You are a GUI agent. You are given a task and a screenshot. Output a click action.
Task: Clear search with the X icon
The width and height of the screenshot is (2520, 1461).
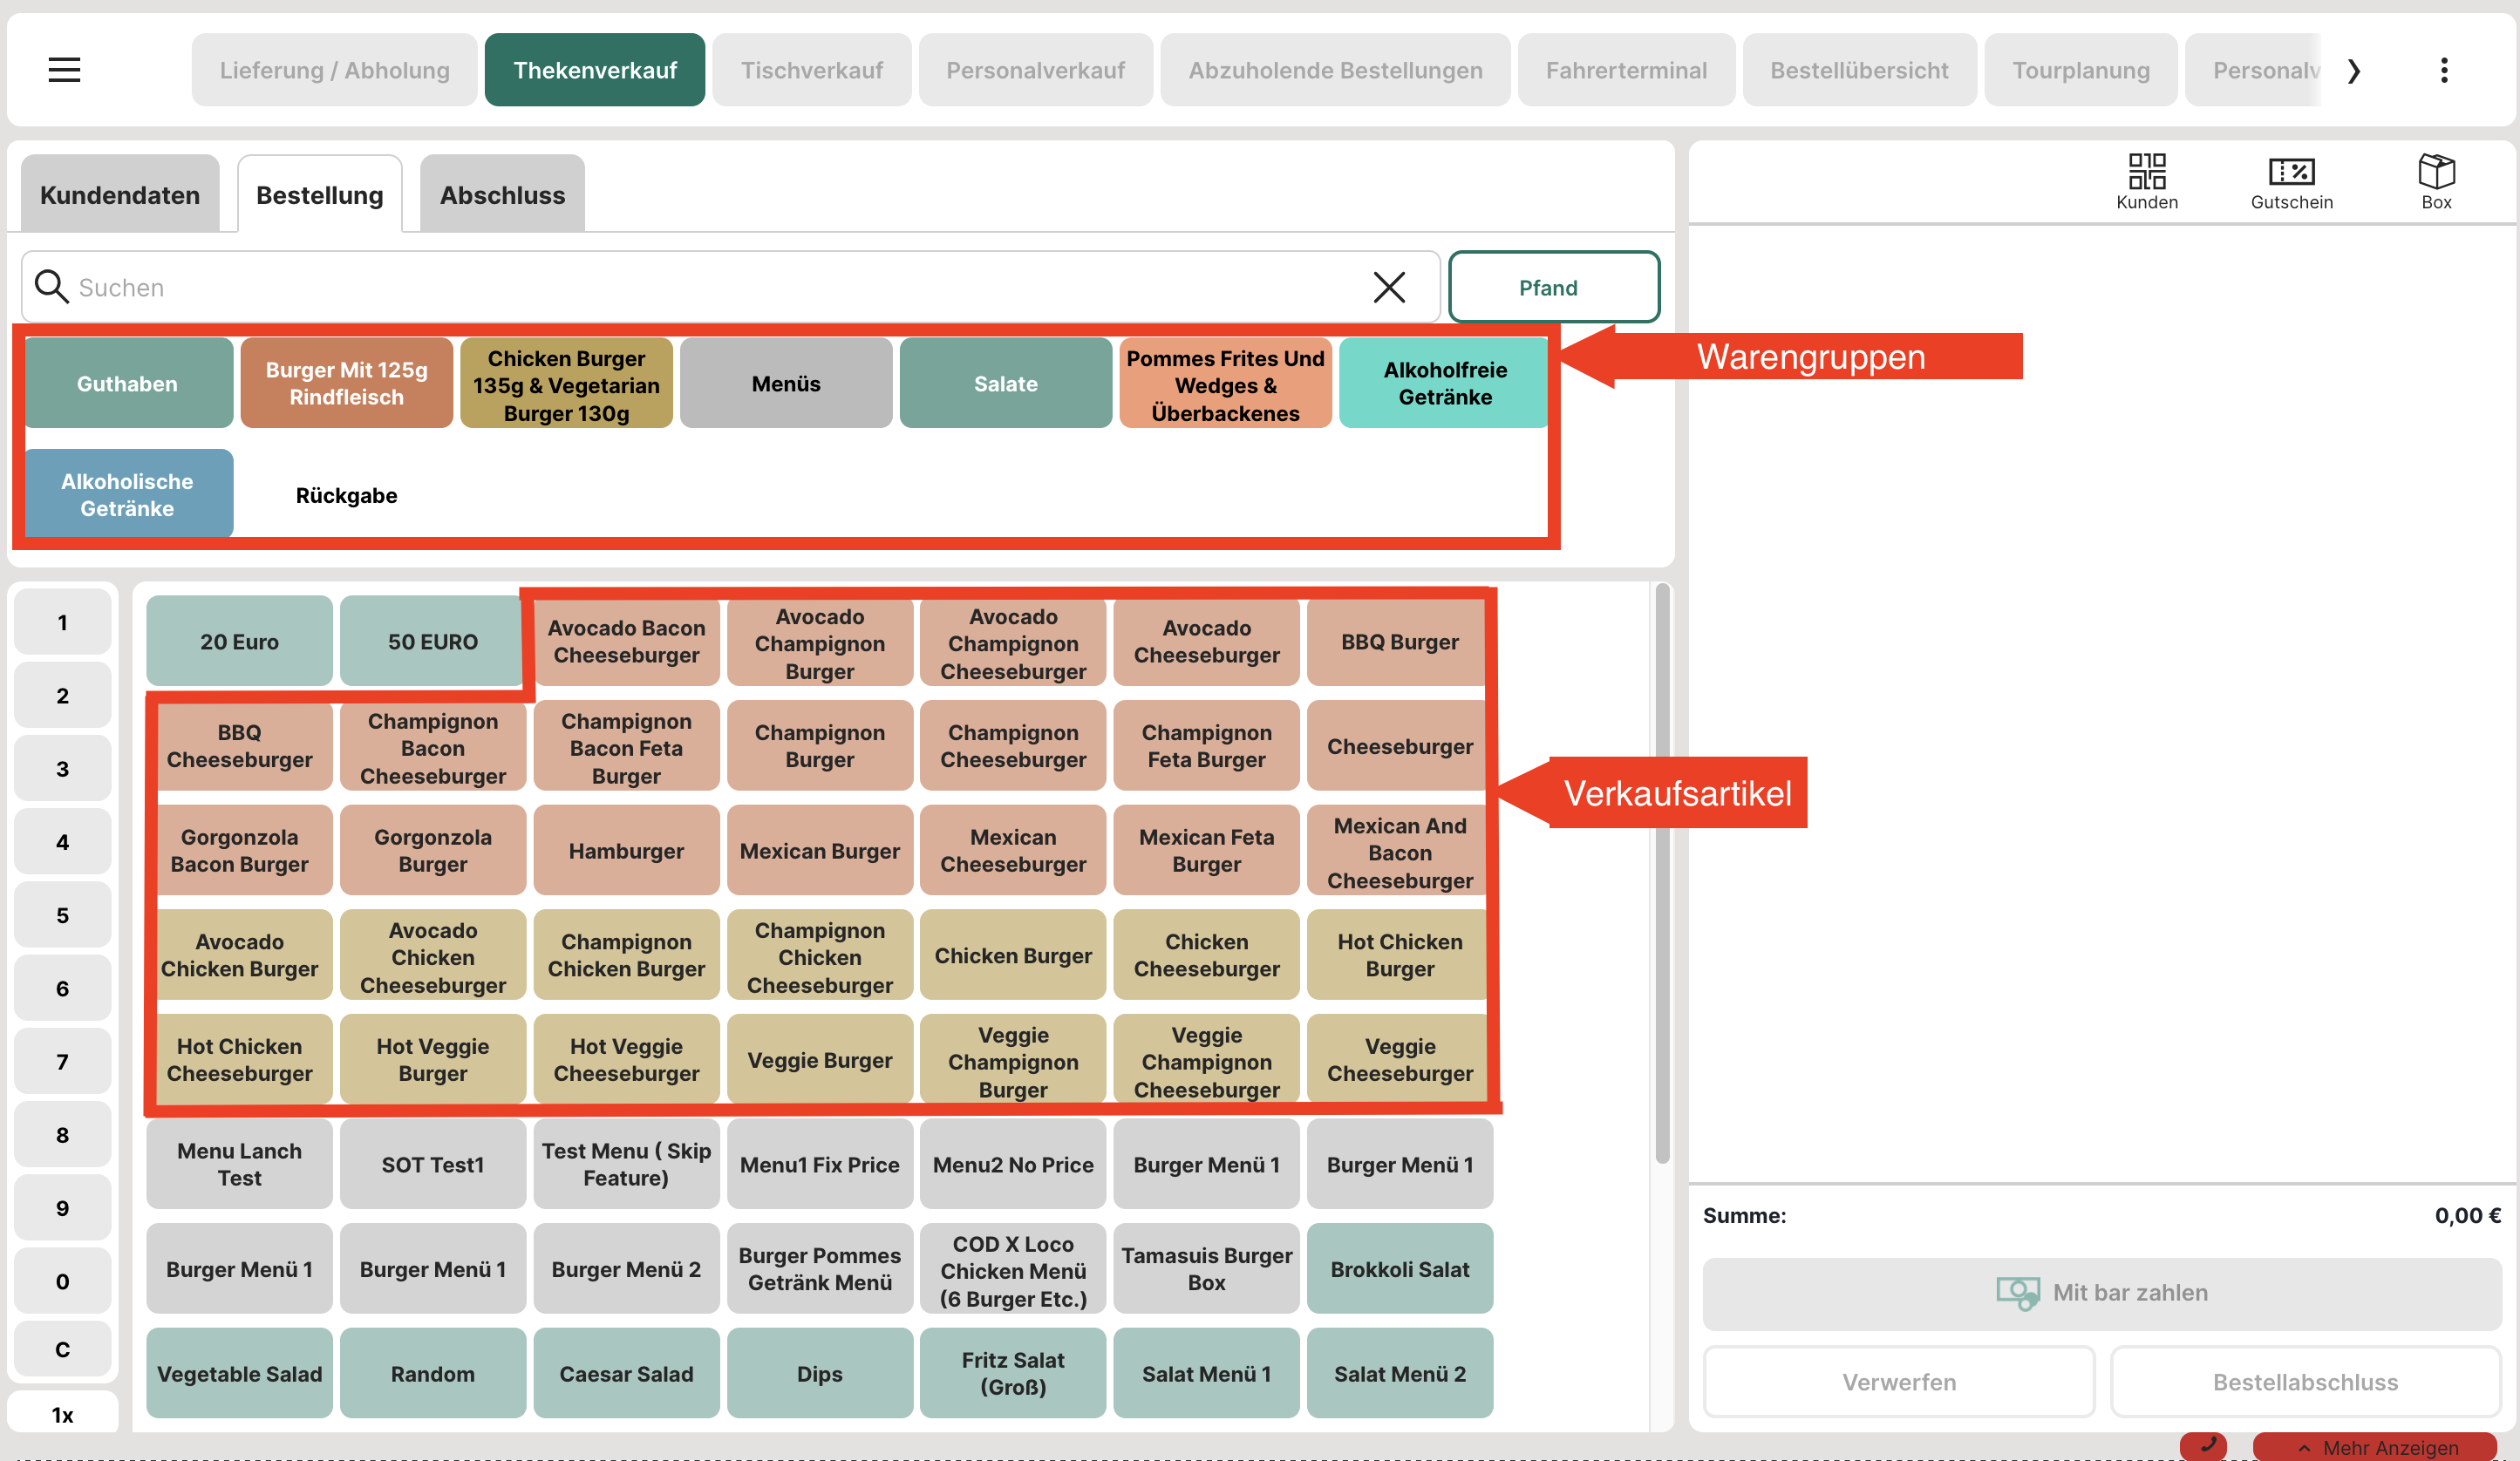pyautogui.click(x=1388, y=287)
